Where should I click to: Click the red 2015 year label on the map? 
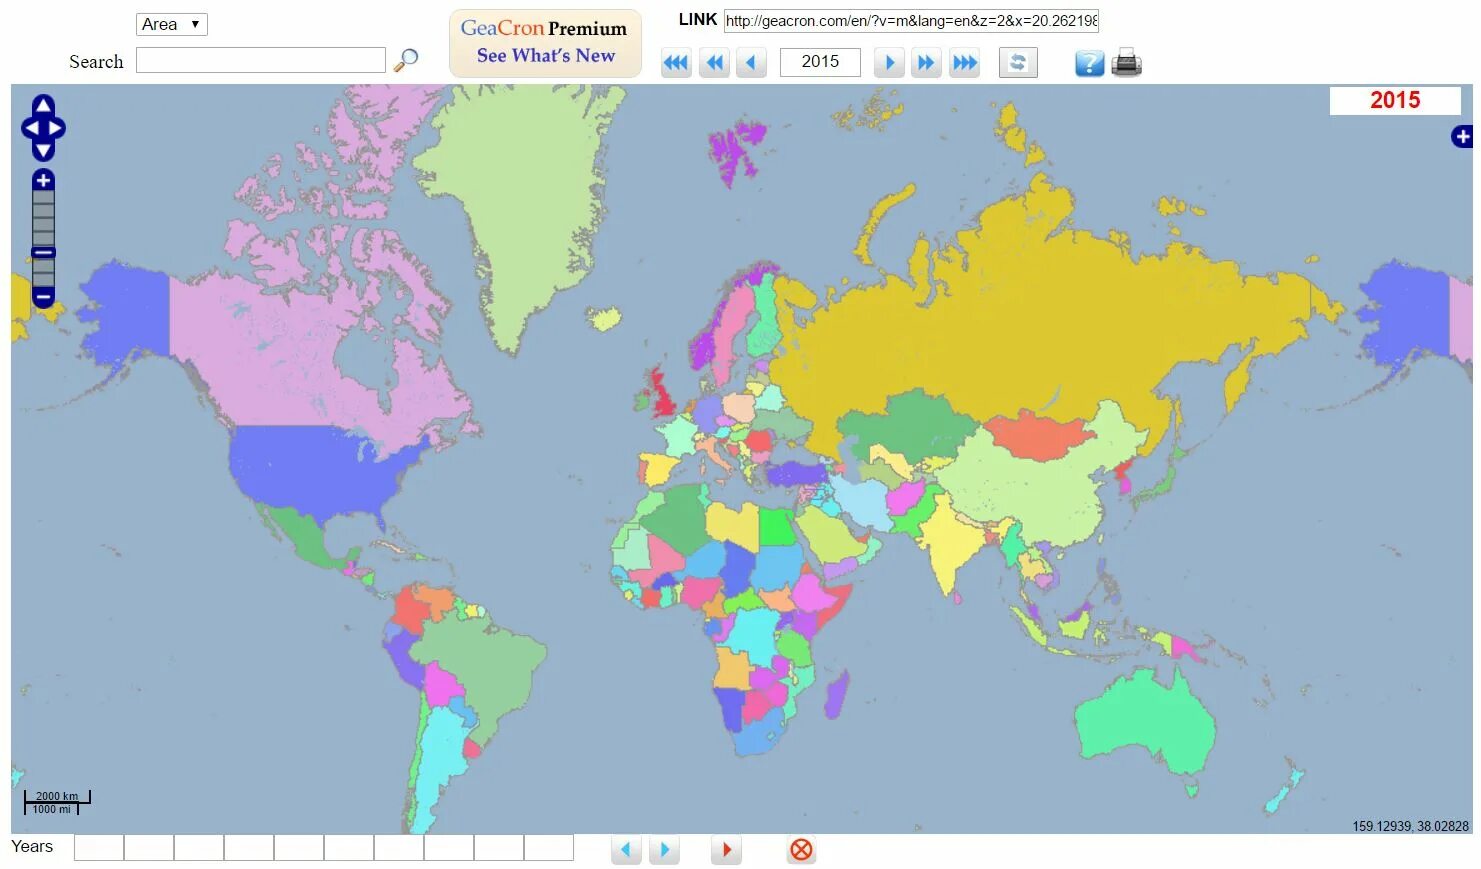(x=1395, y=100)
